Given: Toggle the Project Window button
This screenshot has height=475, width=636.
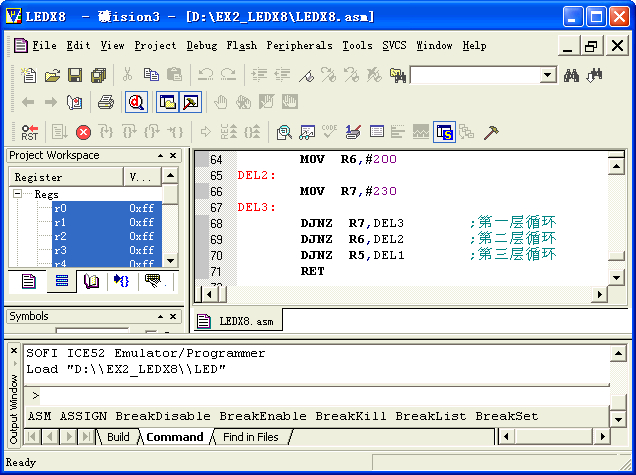Looking at the screenshot, I should 167,102.
